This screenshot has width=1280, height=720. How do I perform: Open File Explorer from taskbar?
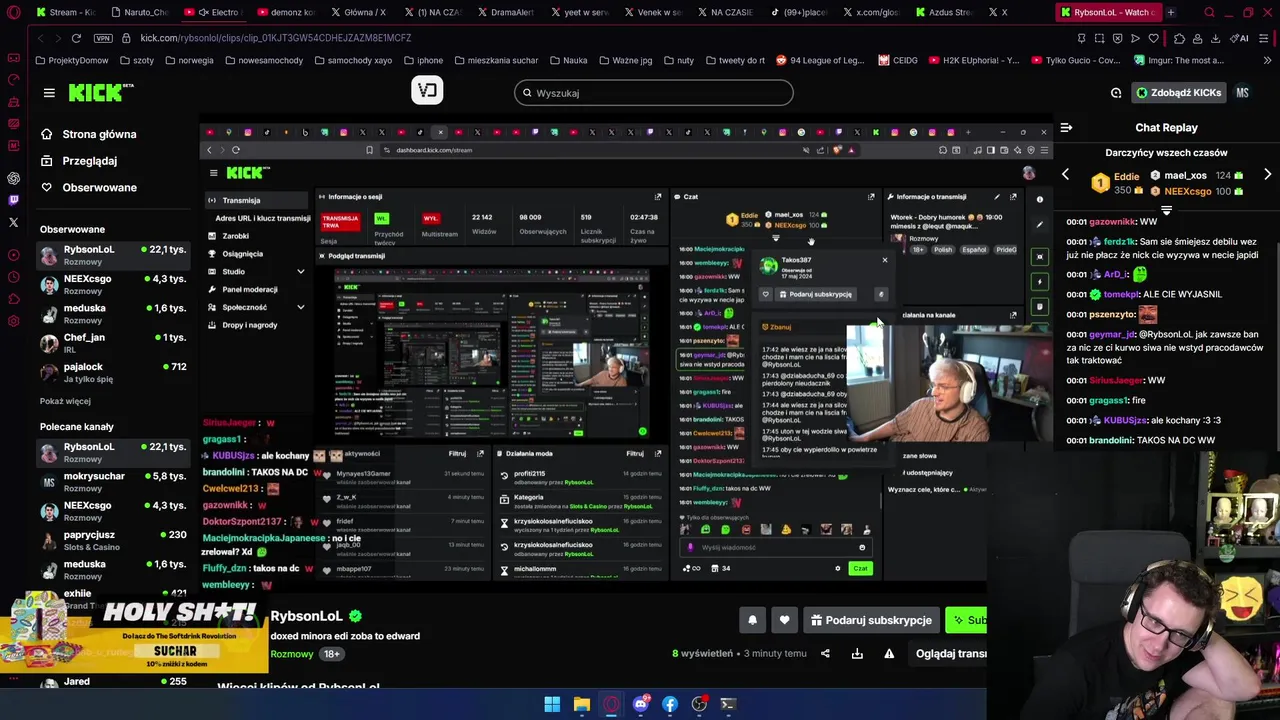pos(581,704)
